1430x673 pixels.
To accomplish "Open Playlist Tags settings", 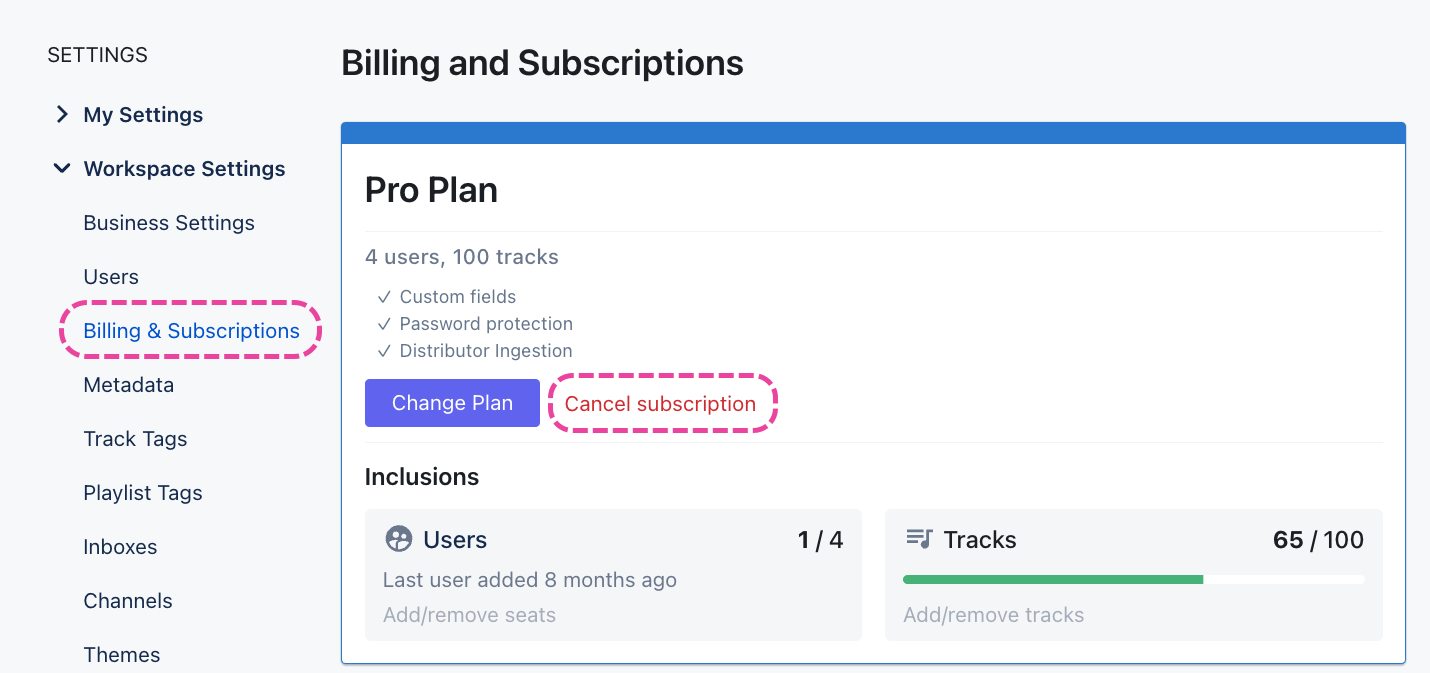I will [143, 493].
